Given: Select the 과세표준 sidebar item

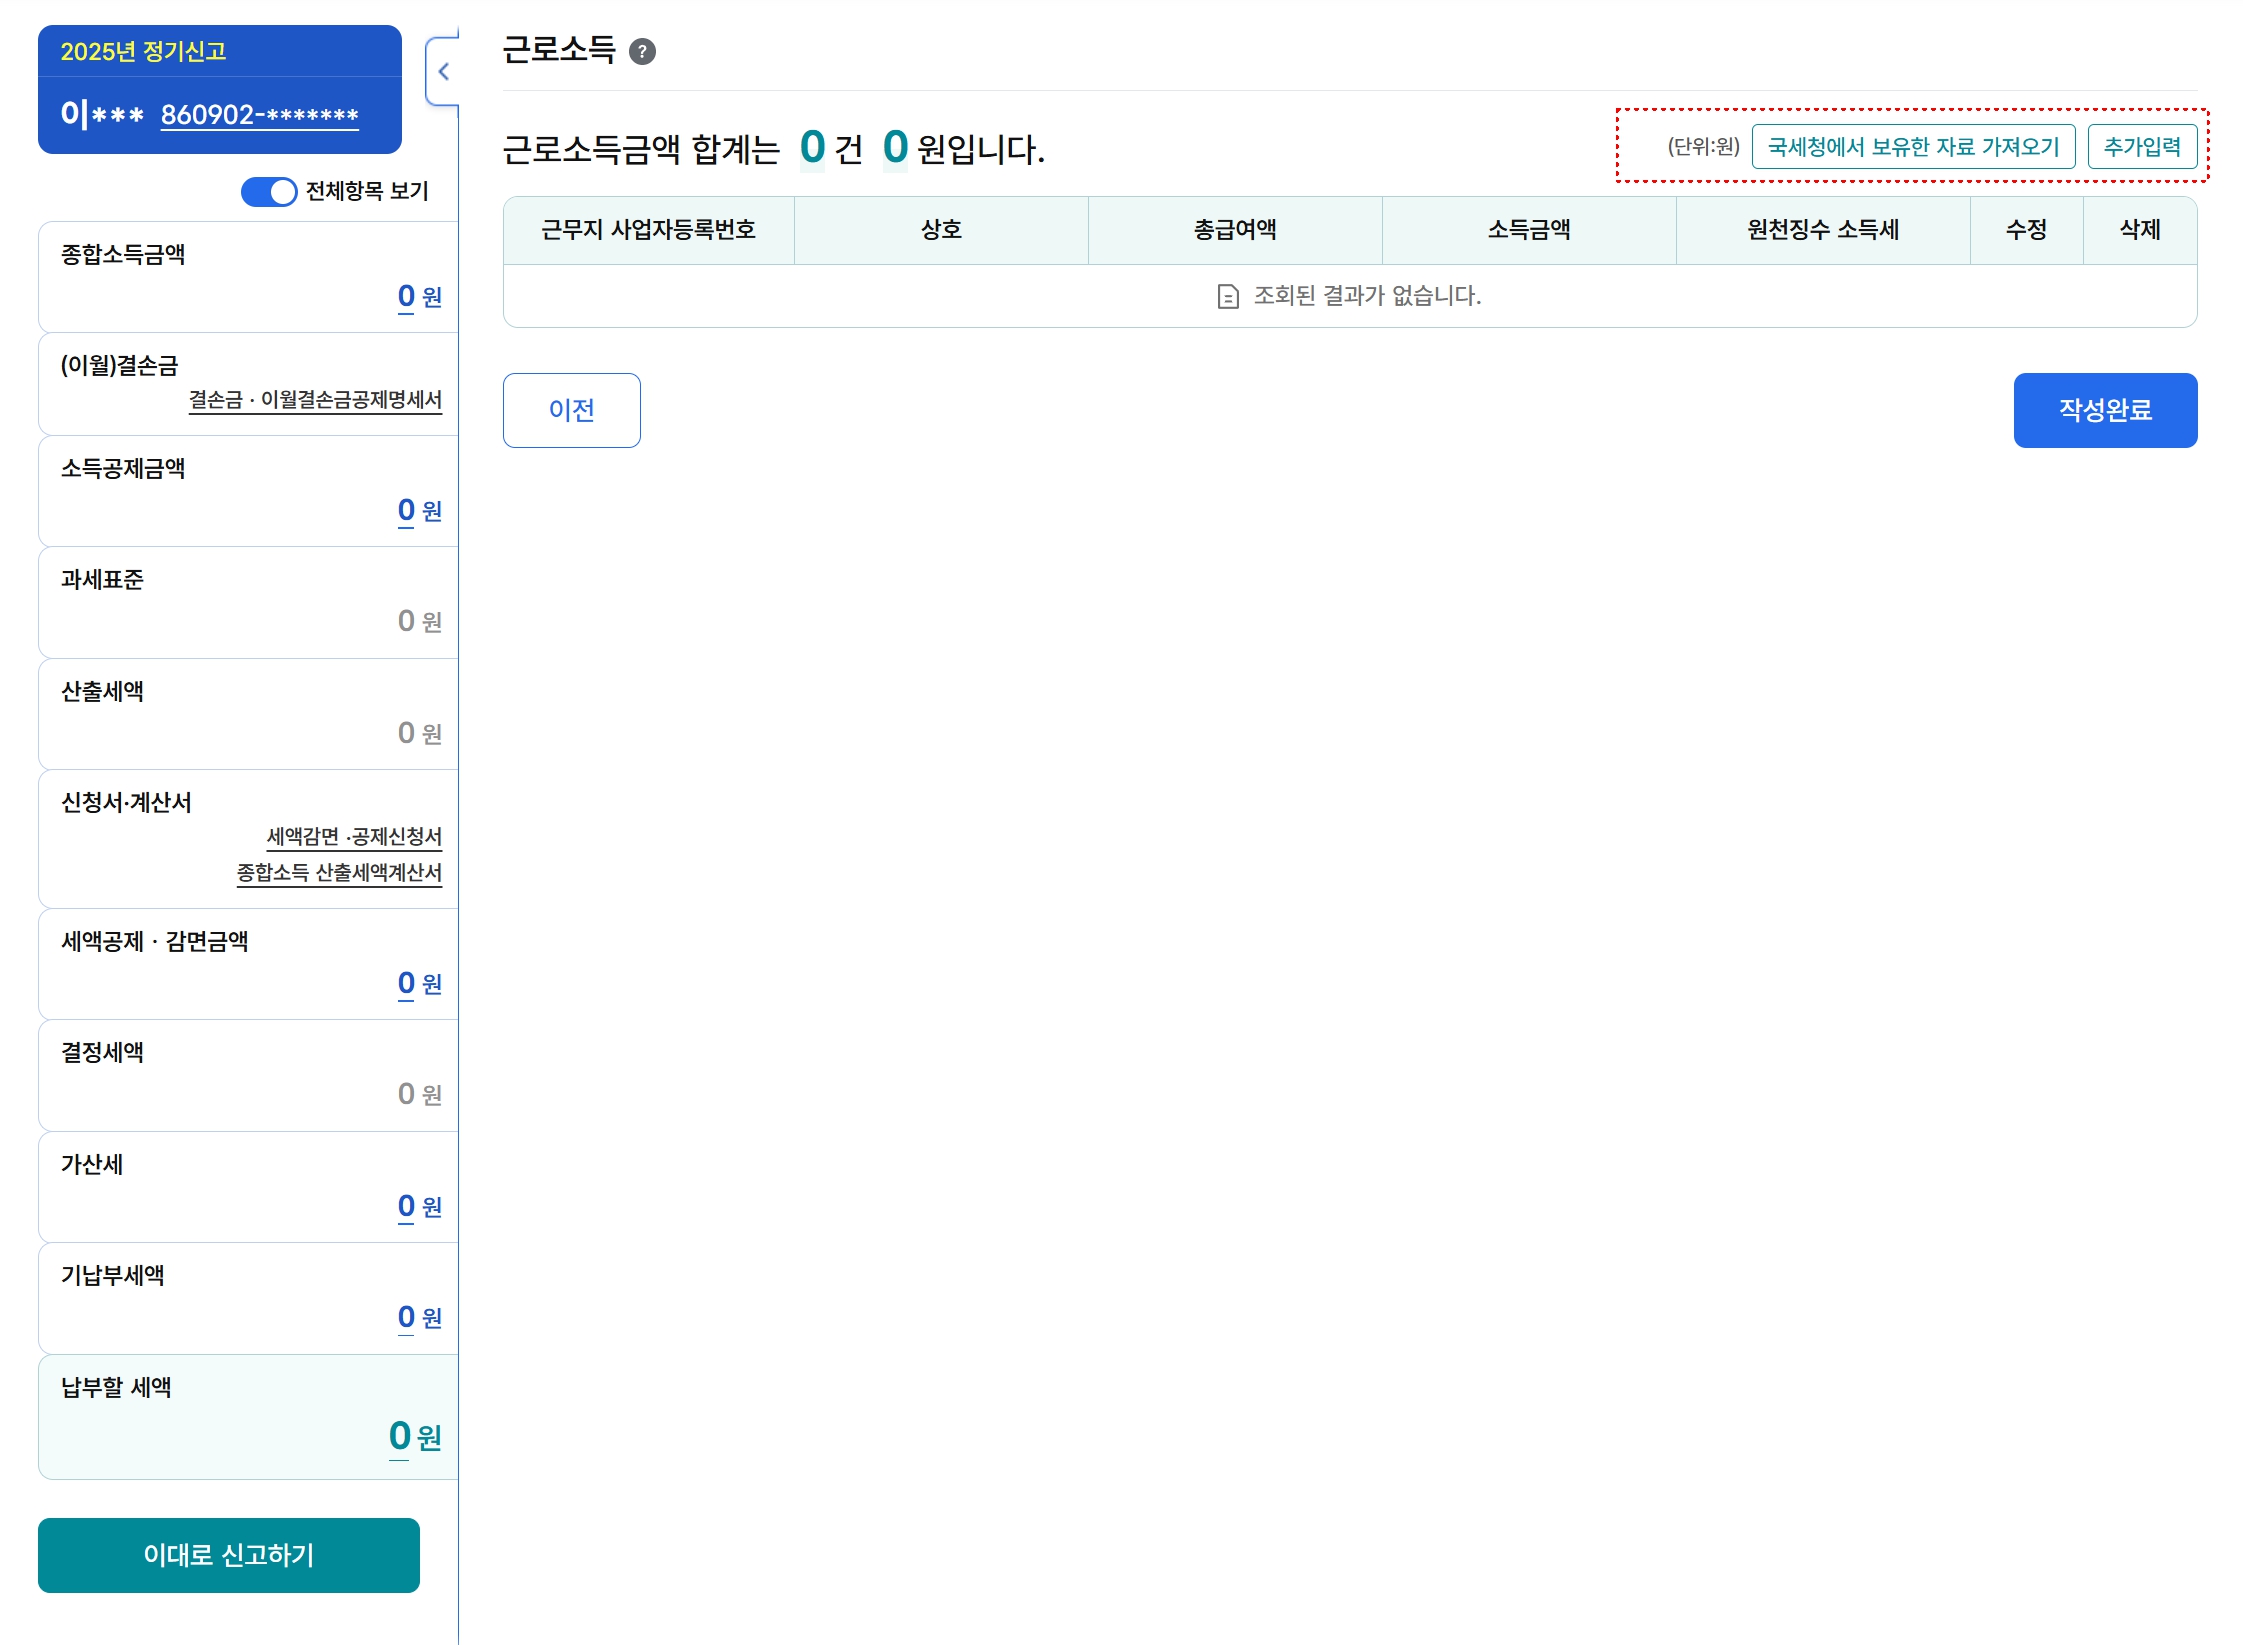Looking at the screenshot, I should click(248, 602).
